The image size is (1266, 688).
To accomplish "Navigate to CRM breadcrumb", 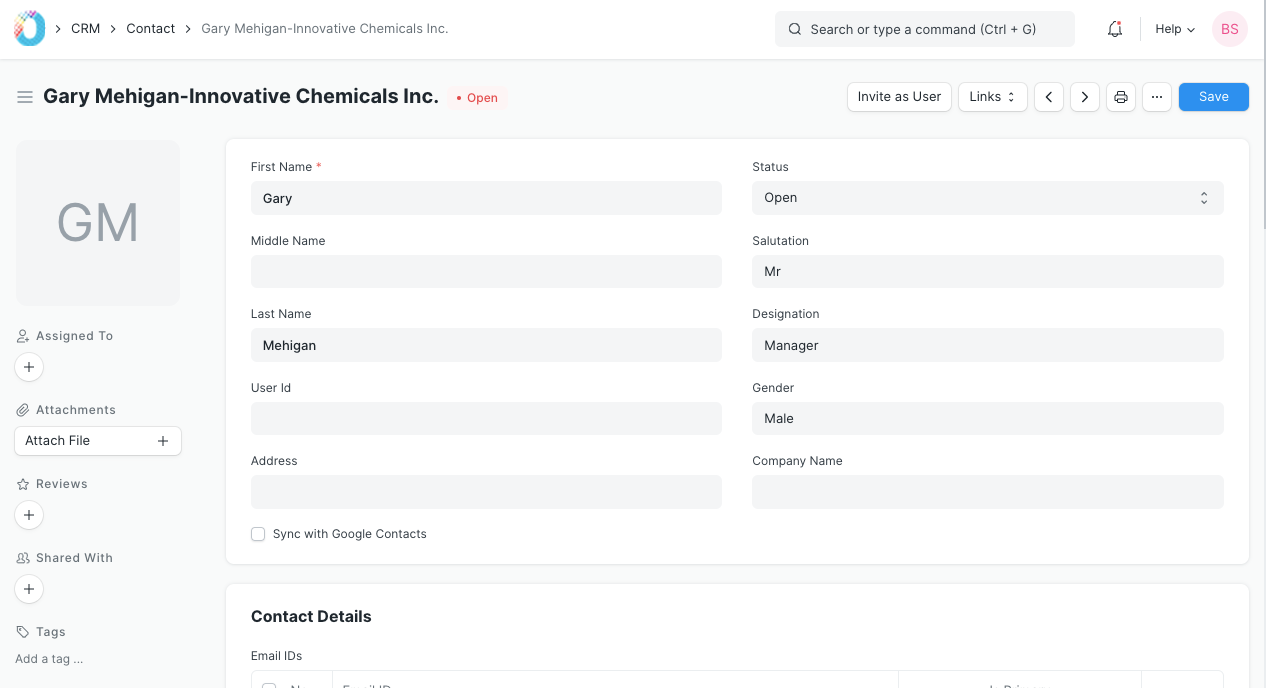I will point(85,29).
